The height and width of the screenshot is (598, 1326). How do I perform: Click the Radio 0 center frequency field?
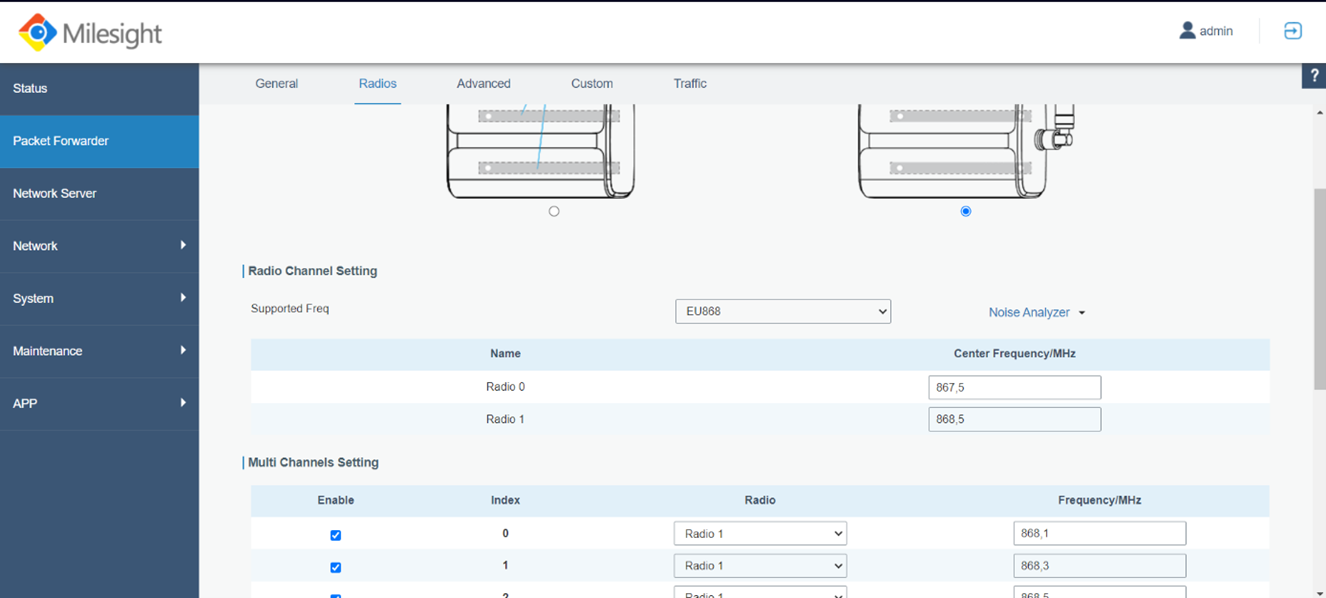click(x=1014, y=387)
